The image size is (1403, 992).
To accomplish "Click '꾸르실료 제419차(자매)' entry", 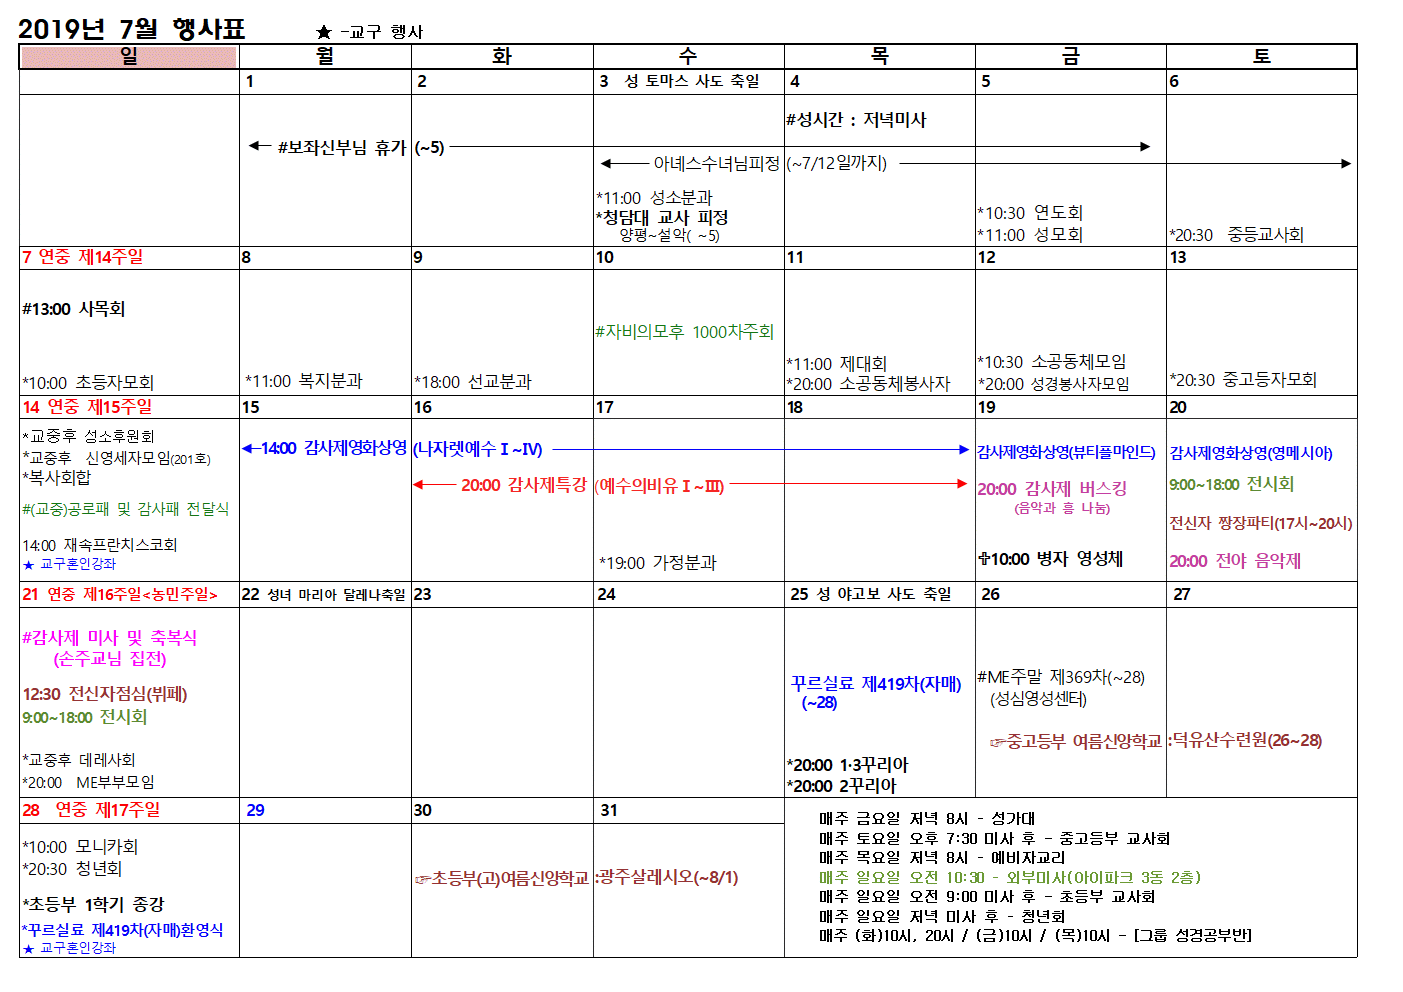I will click(x=876, y=684).
